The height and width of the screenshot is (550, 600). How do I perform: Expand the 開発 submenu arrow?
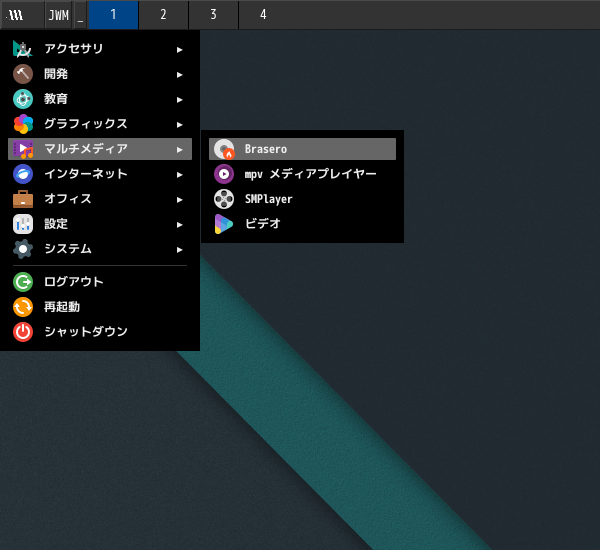pos(179,75)
